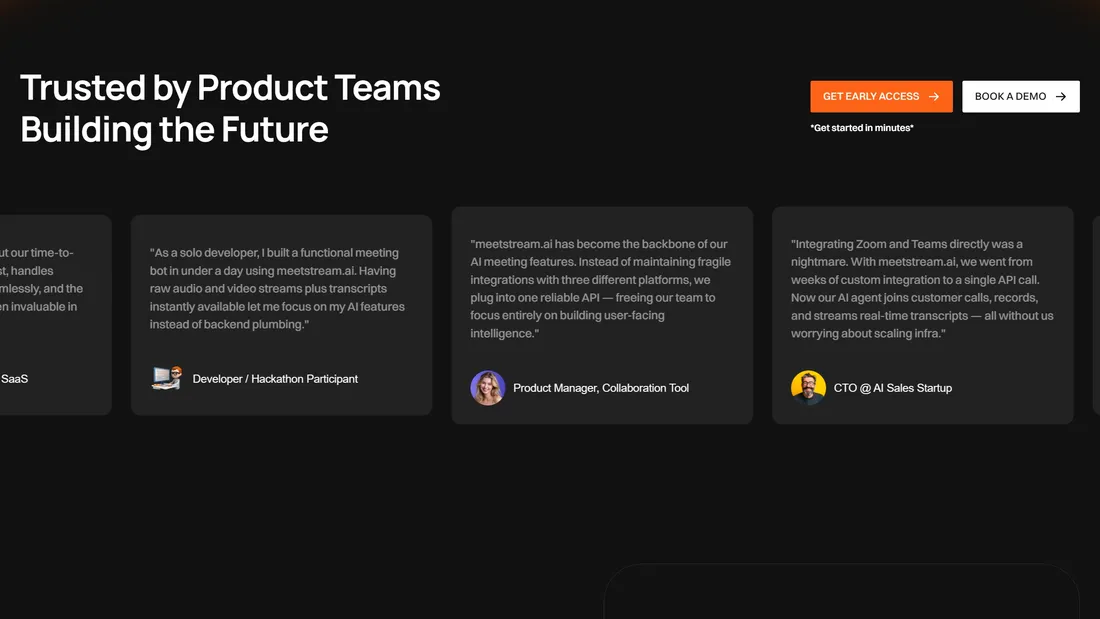Click the Developer / Hackathon Participant avatar
This screenshot has width=1100, height=619.
[166, 378]
